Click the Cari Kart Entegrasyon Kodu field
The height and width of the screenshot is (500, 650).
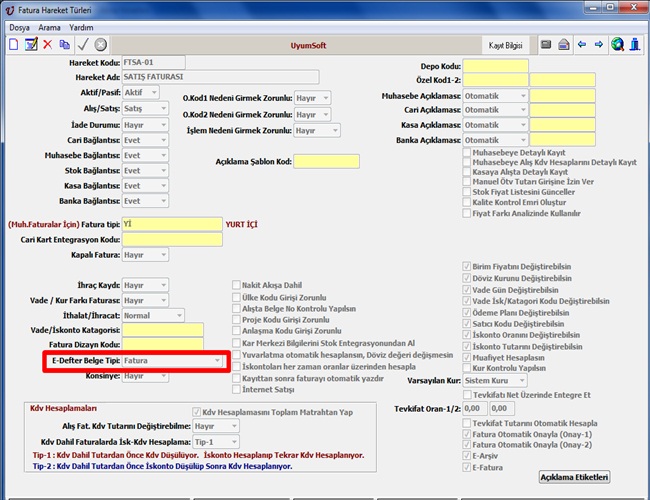click(172, 240)
